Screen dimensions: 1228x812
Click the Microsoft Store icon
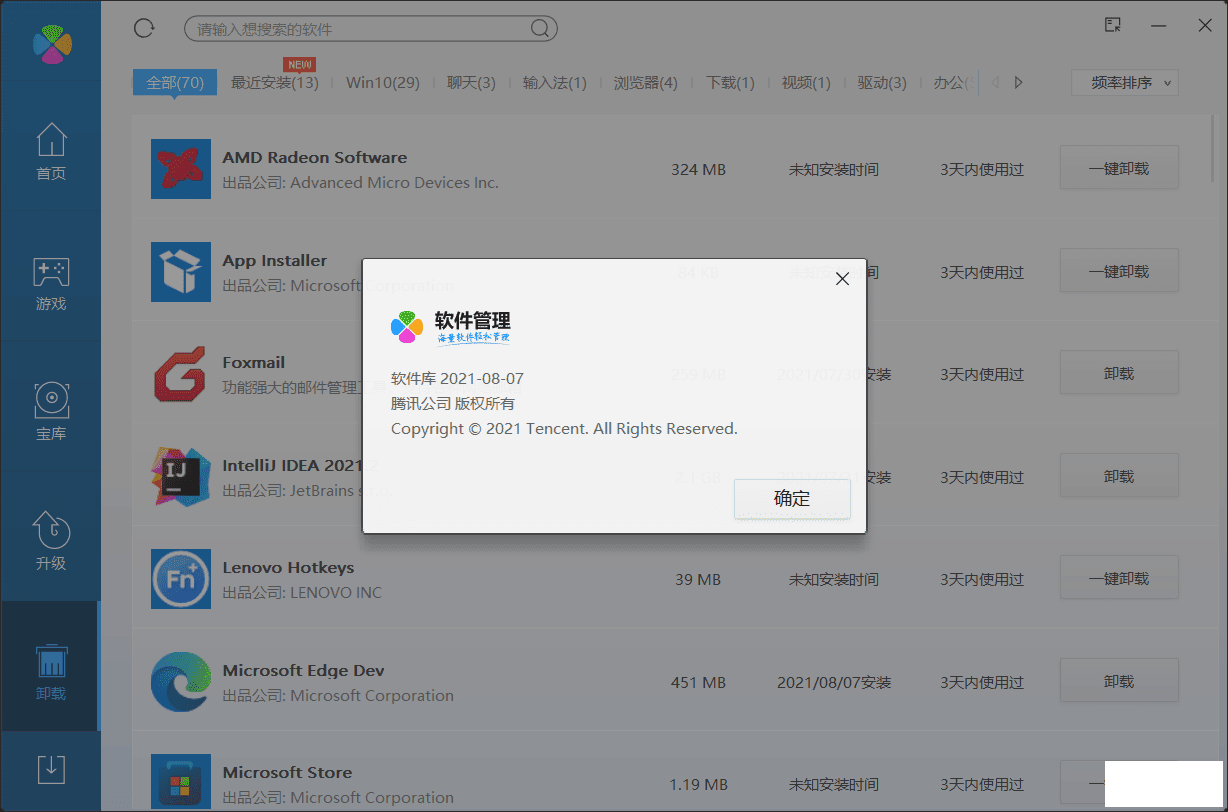(181, 782)
